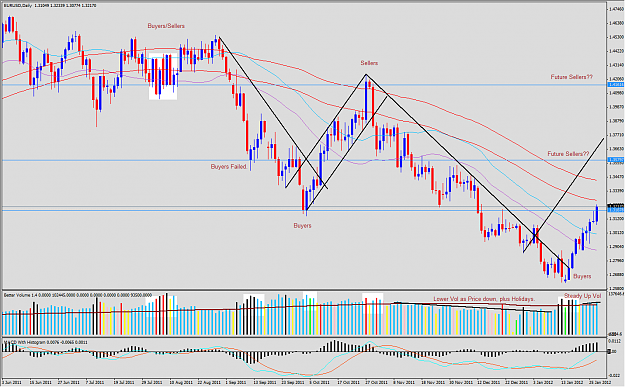This screenshot has height=387, width=625.
Task: Click the '12 Dec 2011' date label
Action: (488, 383)
